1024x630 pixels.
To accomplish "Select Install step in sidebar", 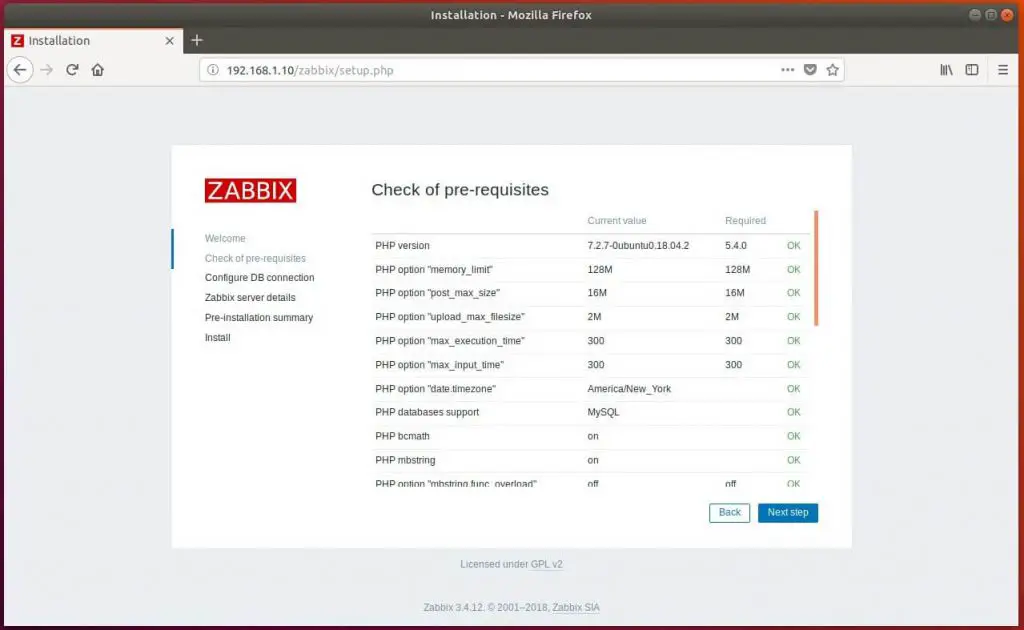I will (217, 338).
